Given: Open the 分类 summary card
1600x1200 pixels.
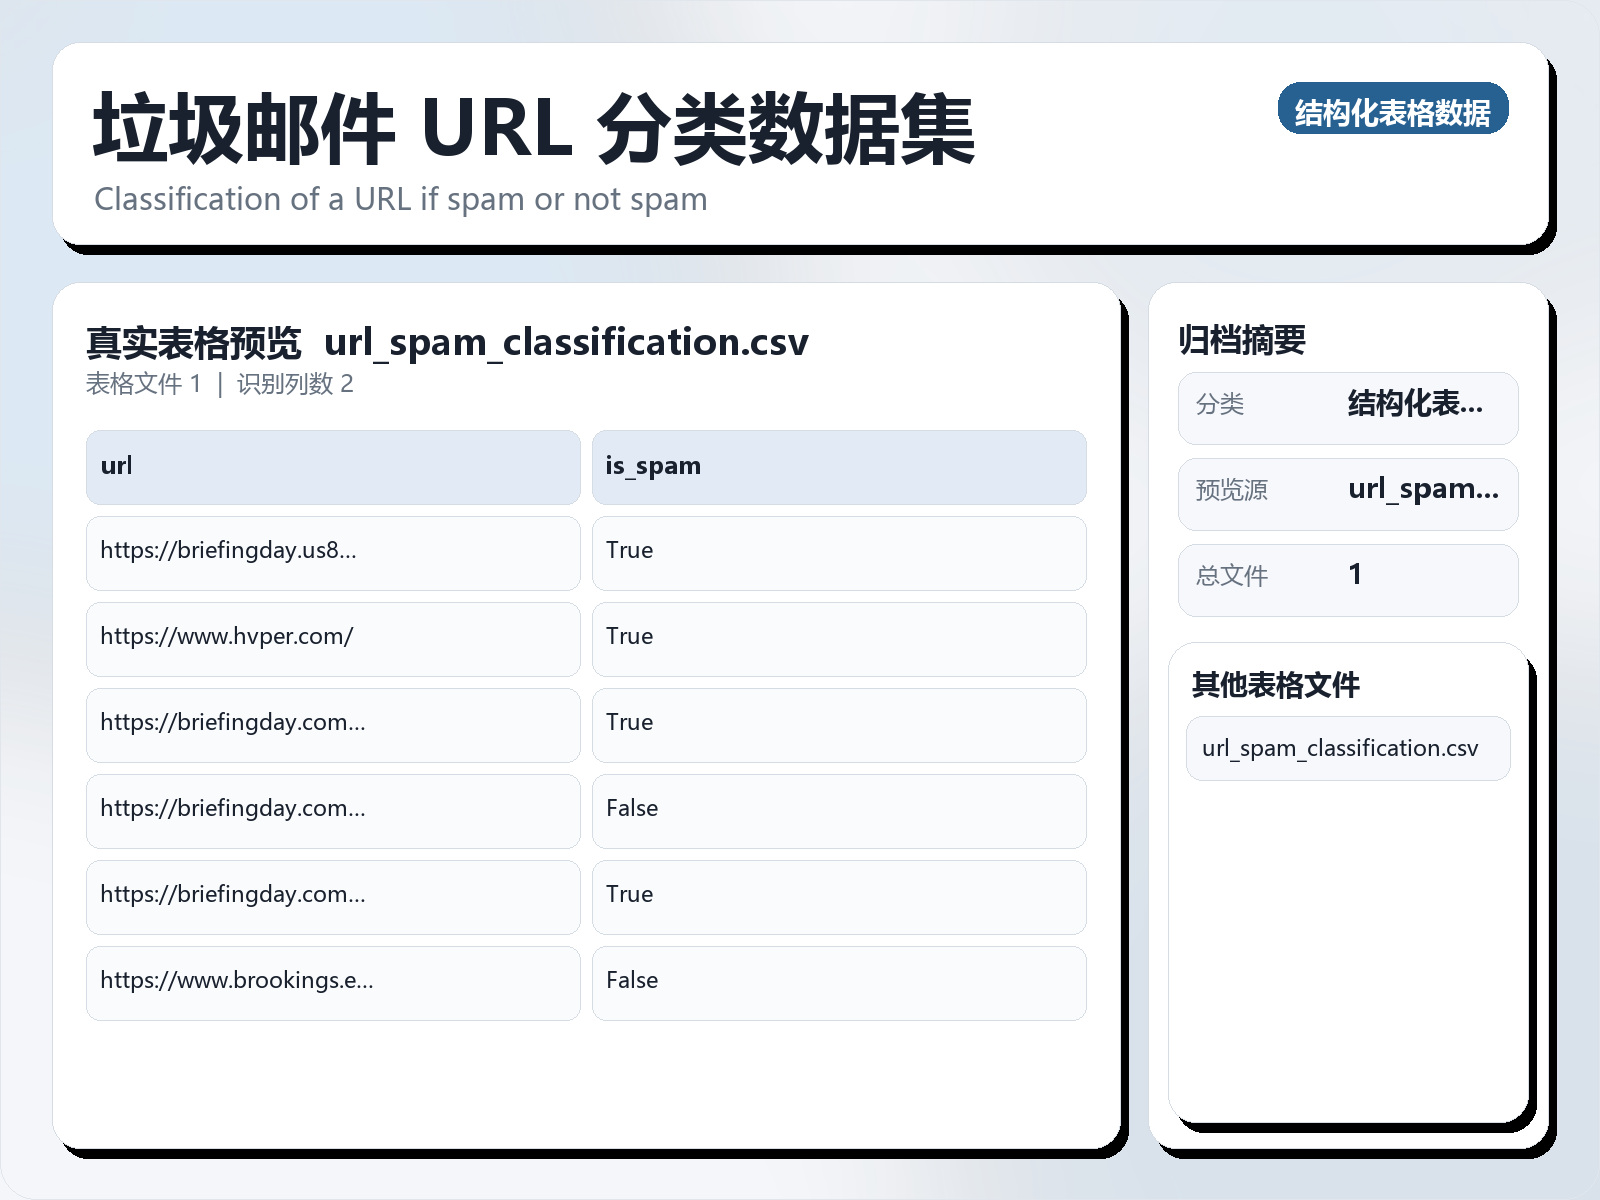Looking at the screenshot, I should [x=1347, y=407].
